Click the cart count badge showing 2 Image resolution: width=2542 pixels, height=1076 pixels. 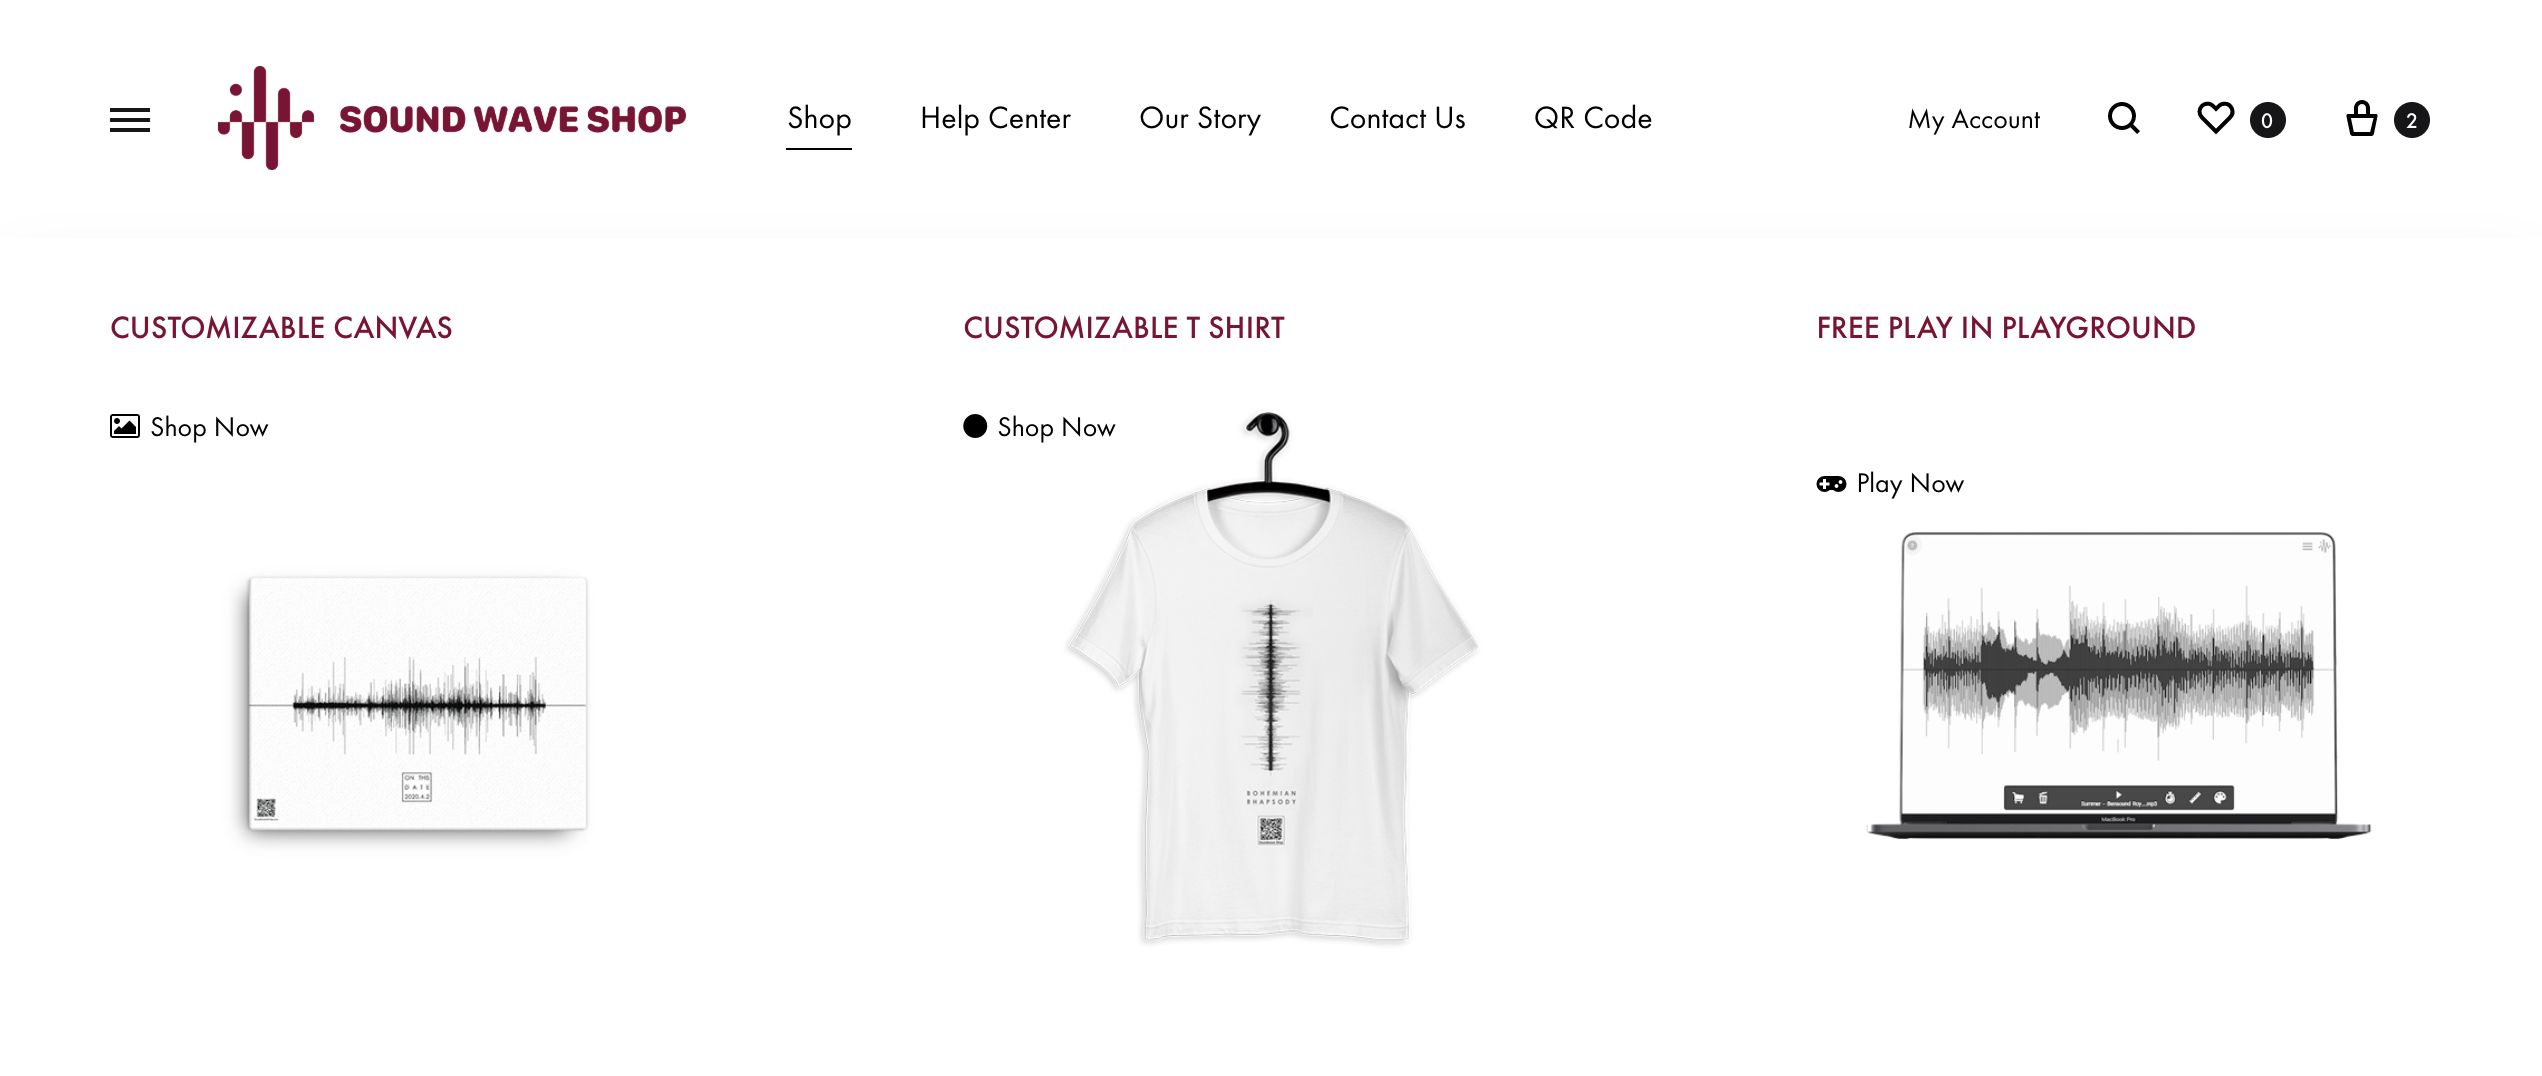[x=2411, y=120]
